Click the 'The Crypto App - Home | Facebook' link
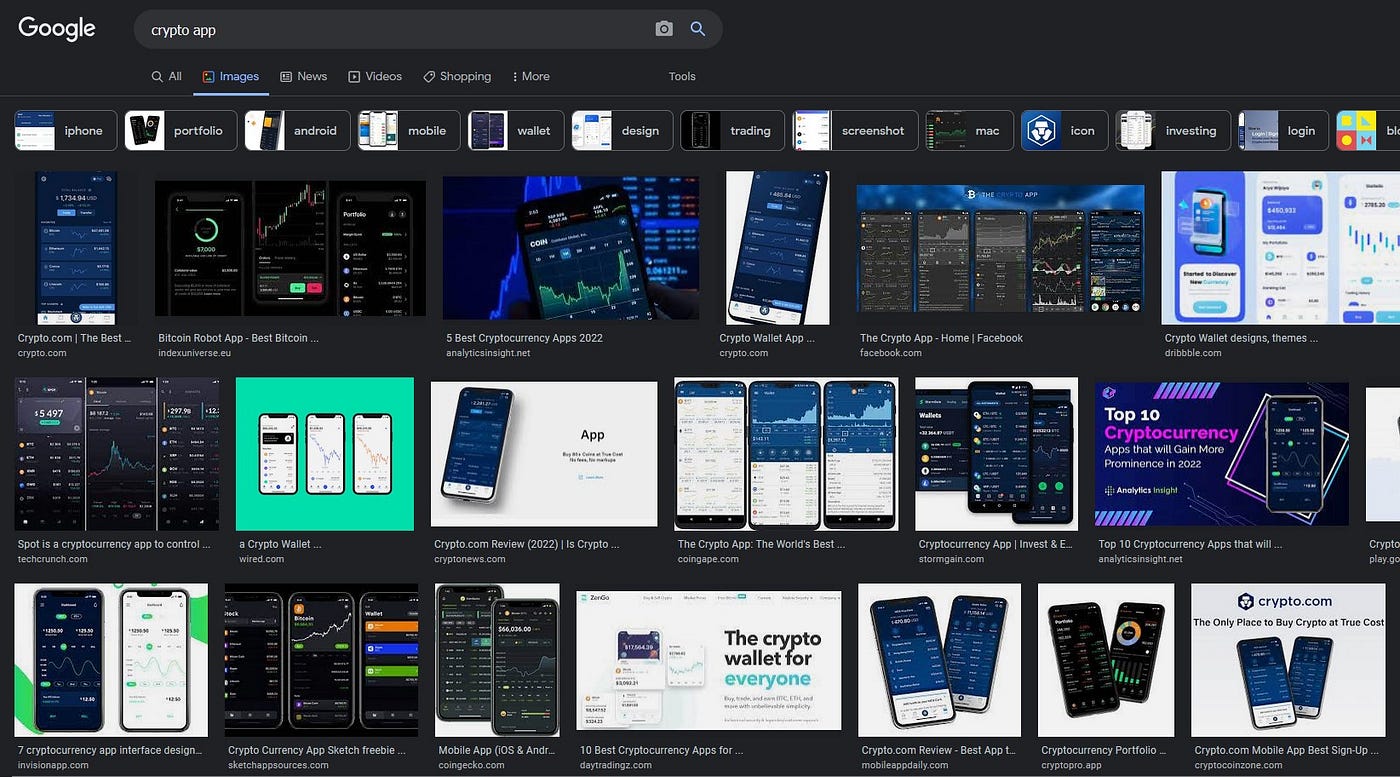Image resolution: width=1400 pixels, height=777 pixels. (x=941, y=338)
